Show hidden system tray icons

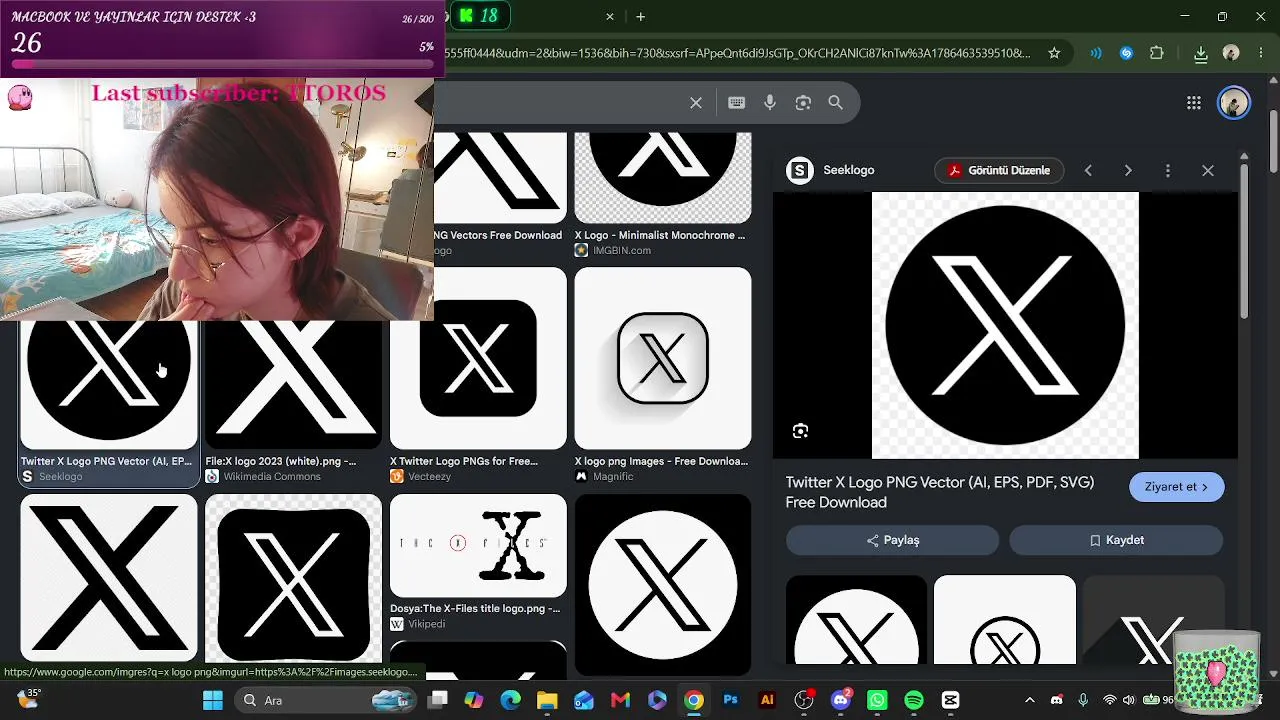coord(1029,700)
